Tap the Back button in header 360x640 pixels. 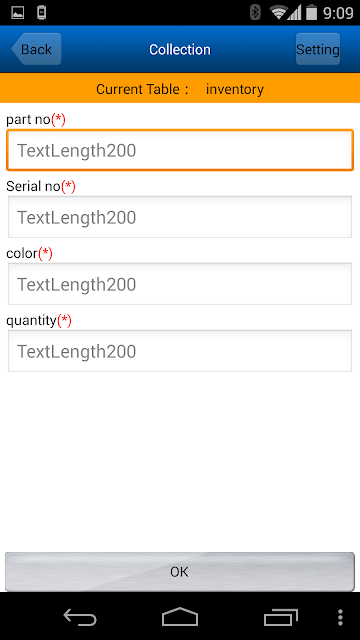(x=36, y=49)
